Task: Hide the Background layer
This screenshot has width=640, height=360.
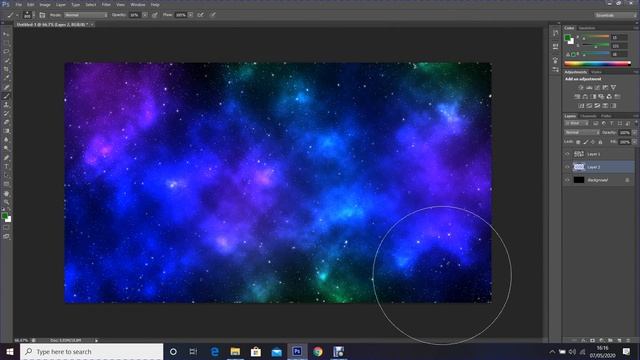Action: (x=567, y=180)
